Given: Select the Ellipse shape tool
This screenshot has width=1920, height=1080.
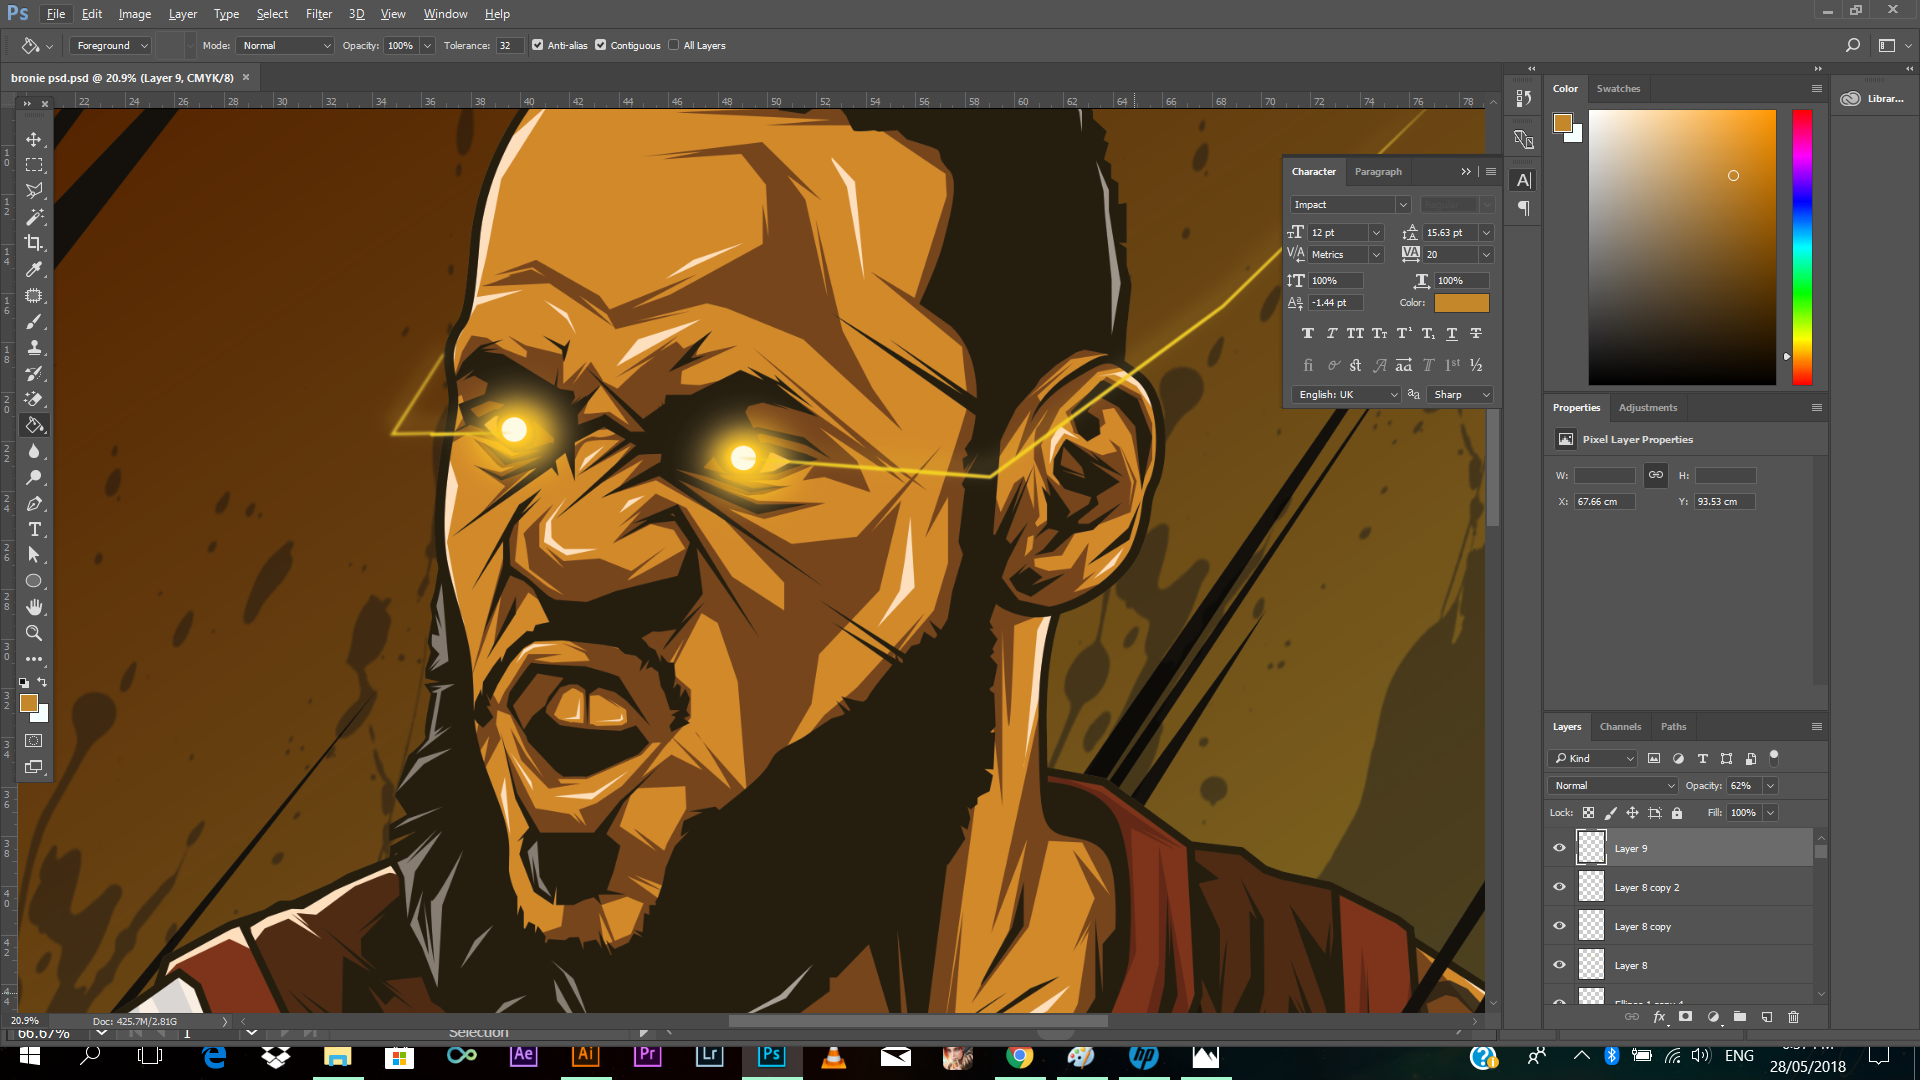Looking at the screenshot, I should coord(34,581).
